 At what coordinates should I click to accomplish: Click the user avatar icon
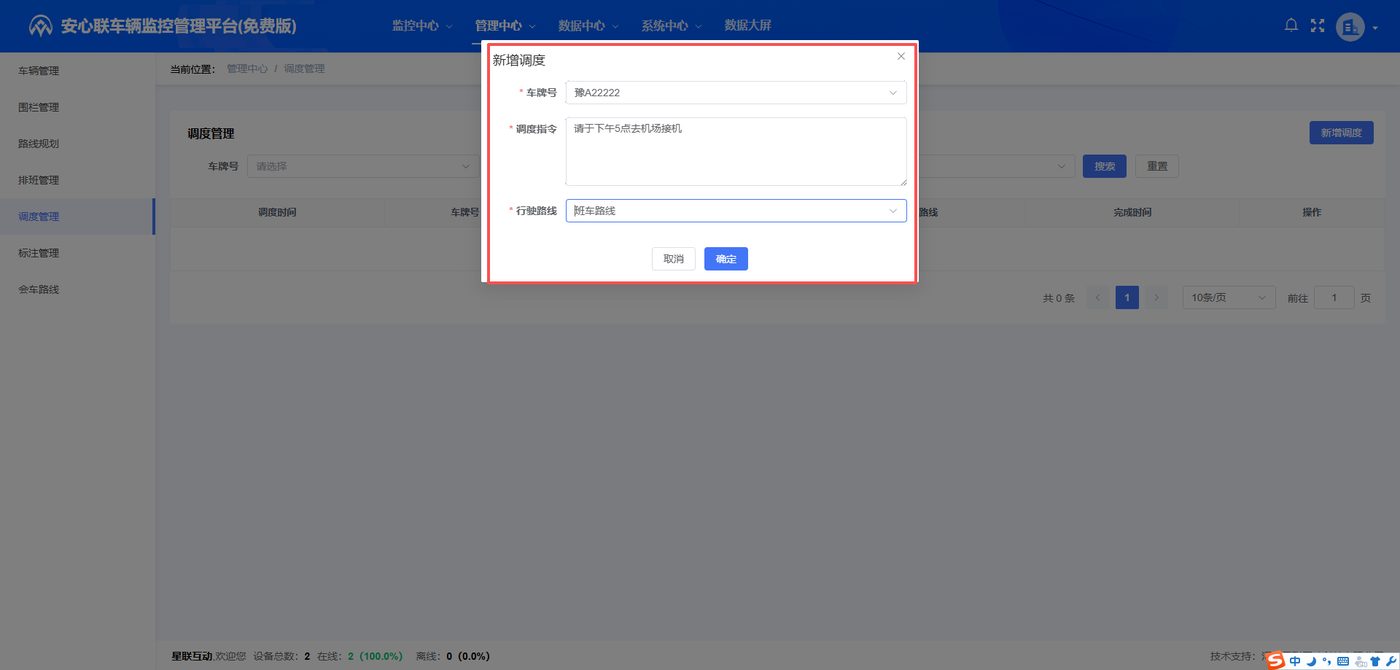click(1350, 27)
